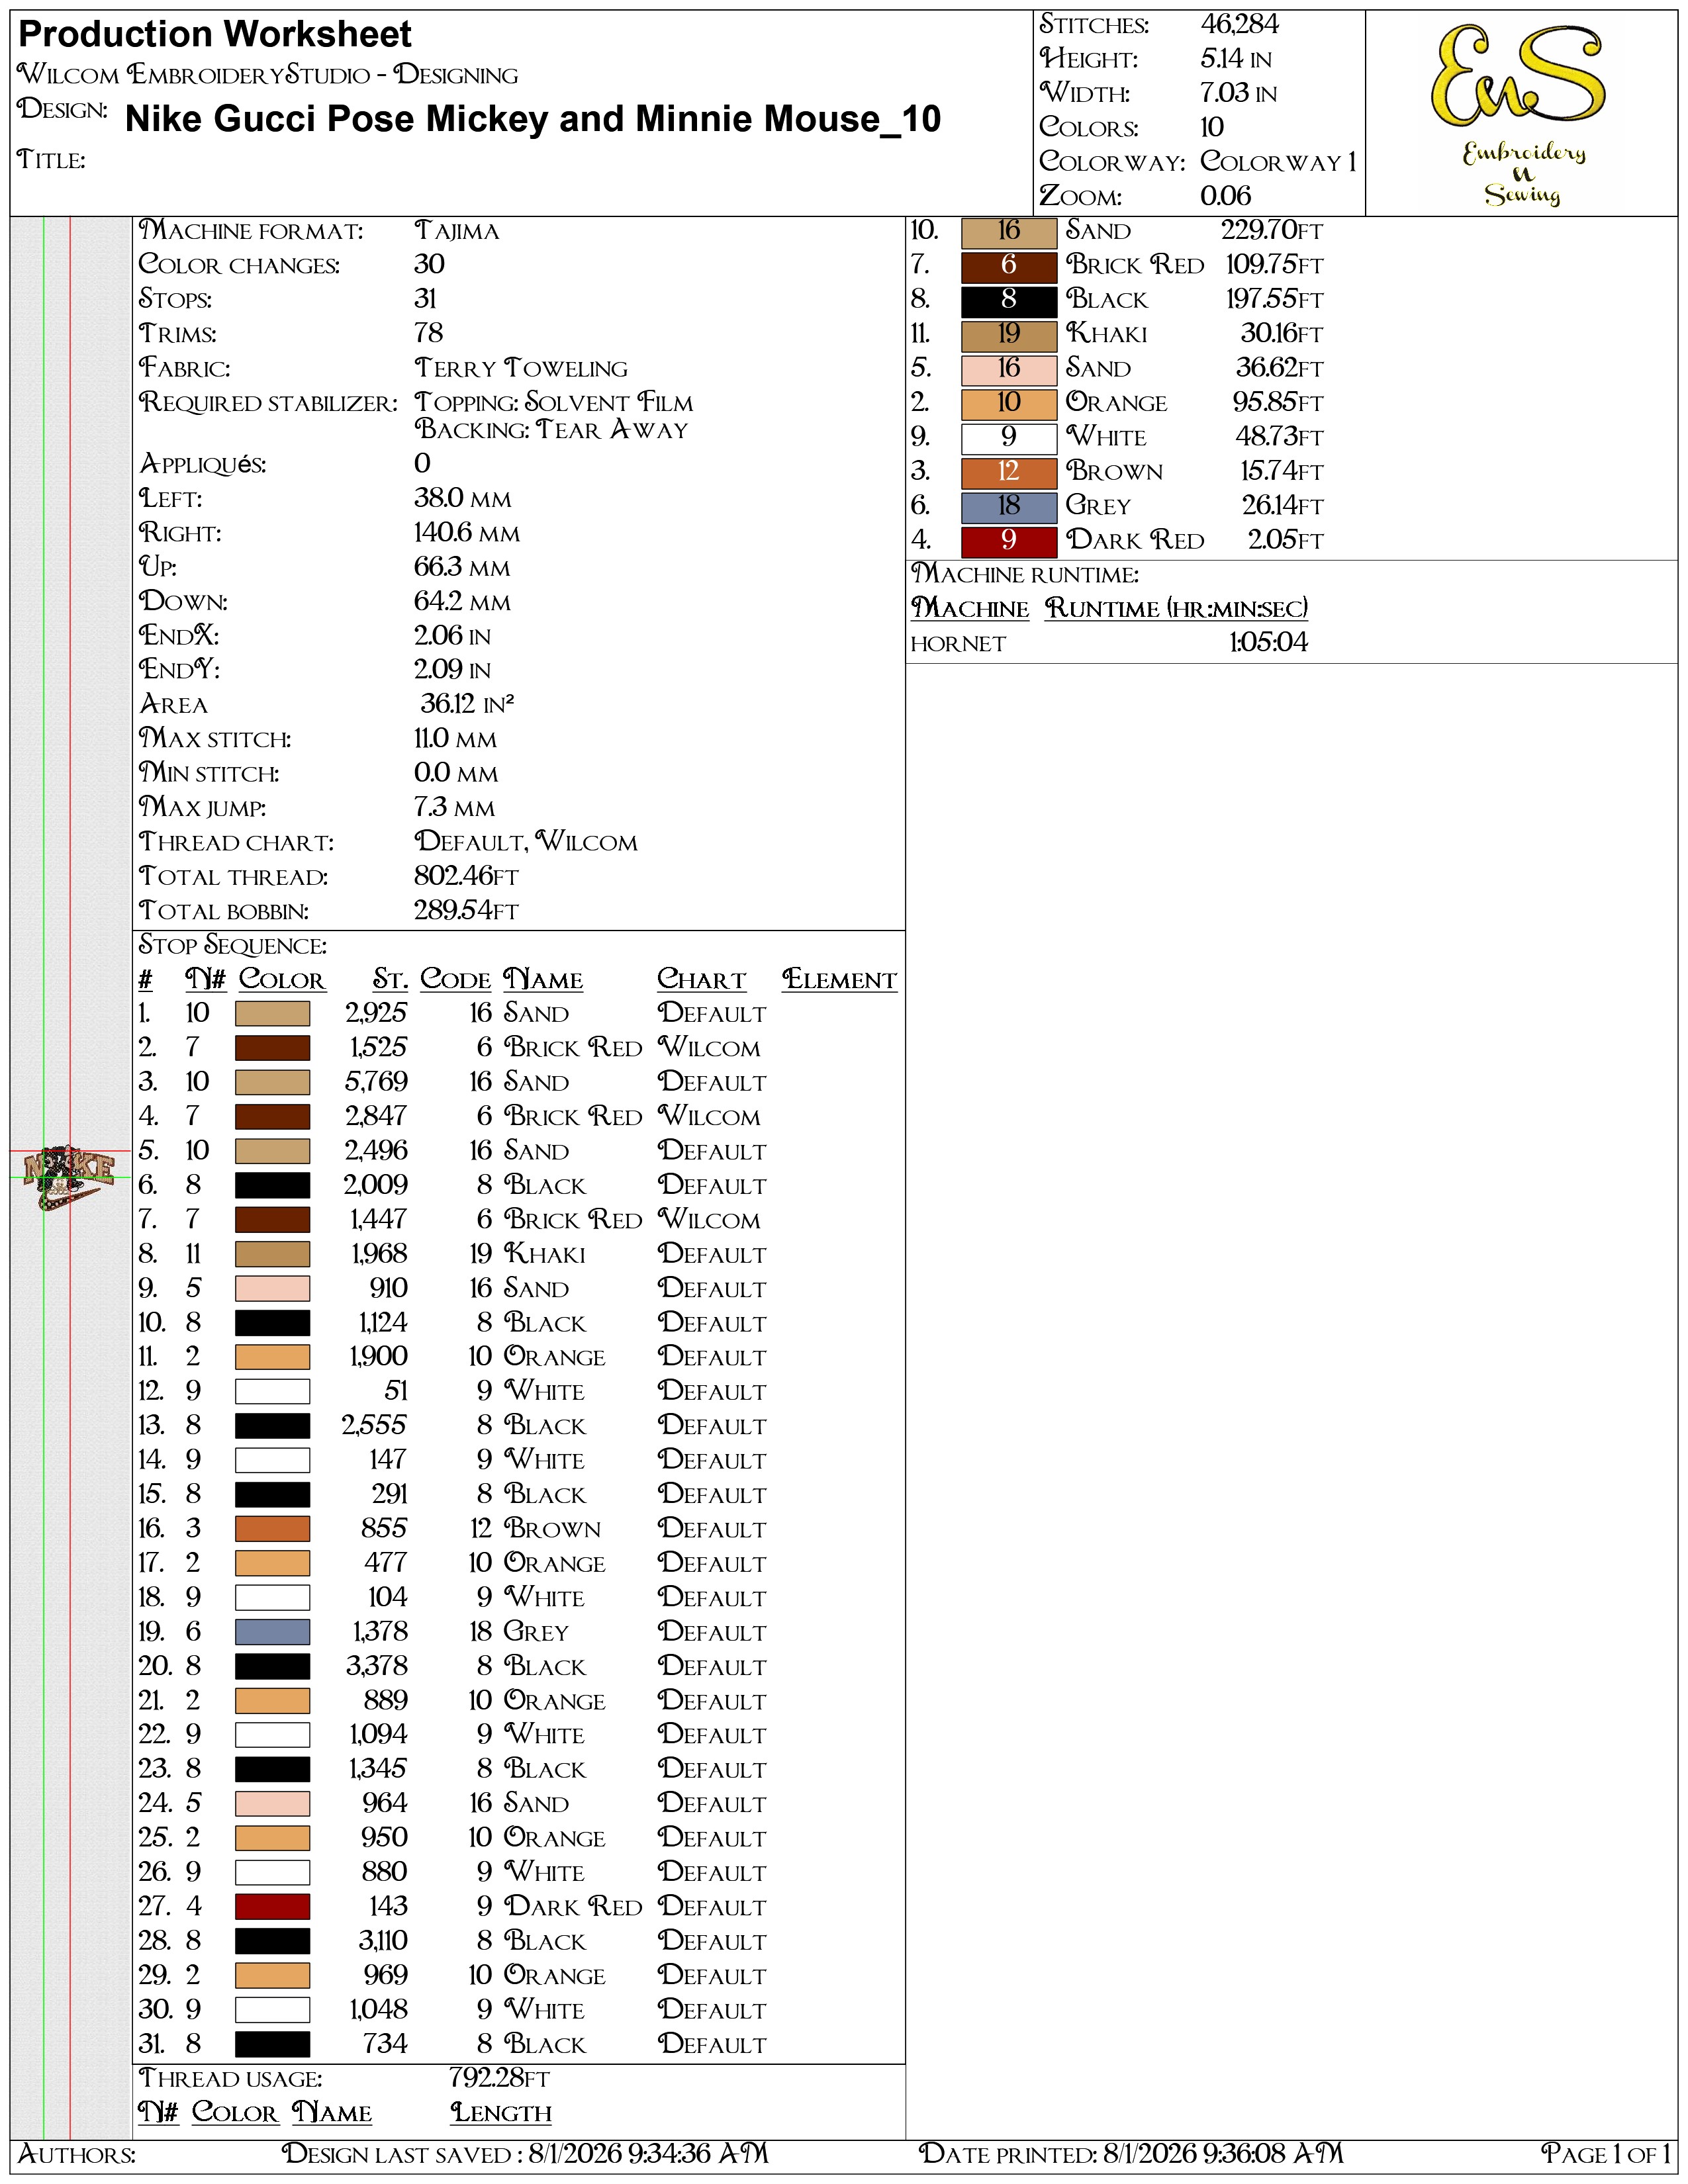Select the Grey swatch in stop row 19
This screenshot has width=1688, height=2184.
272,1632
